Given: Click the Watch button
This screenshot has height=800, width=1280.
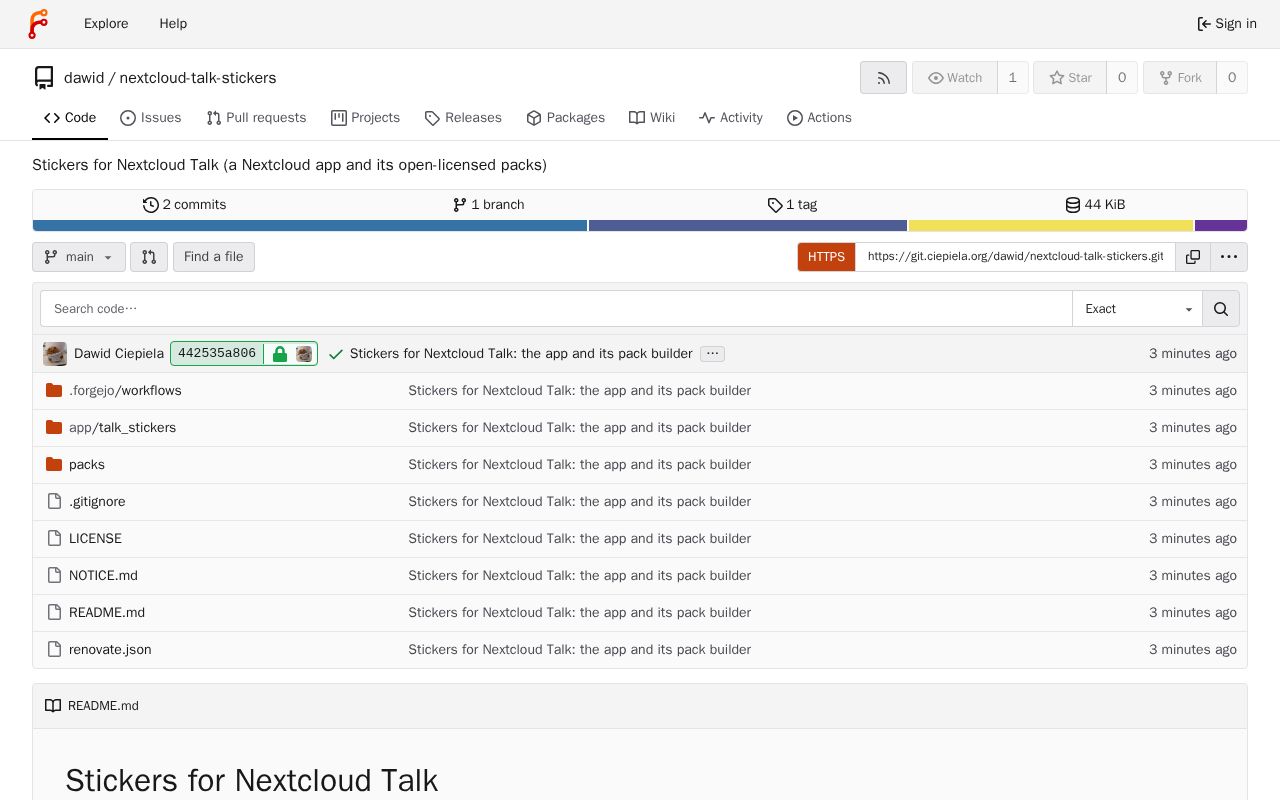Looking at the screenshot, I should point(954,78).
